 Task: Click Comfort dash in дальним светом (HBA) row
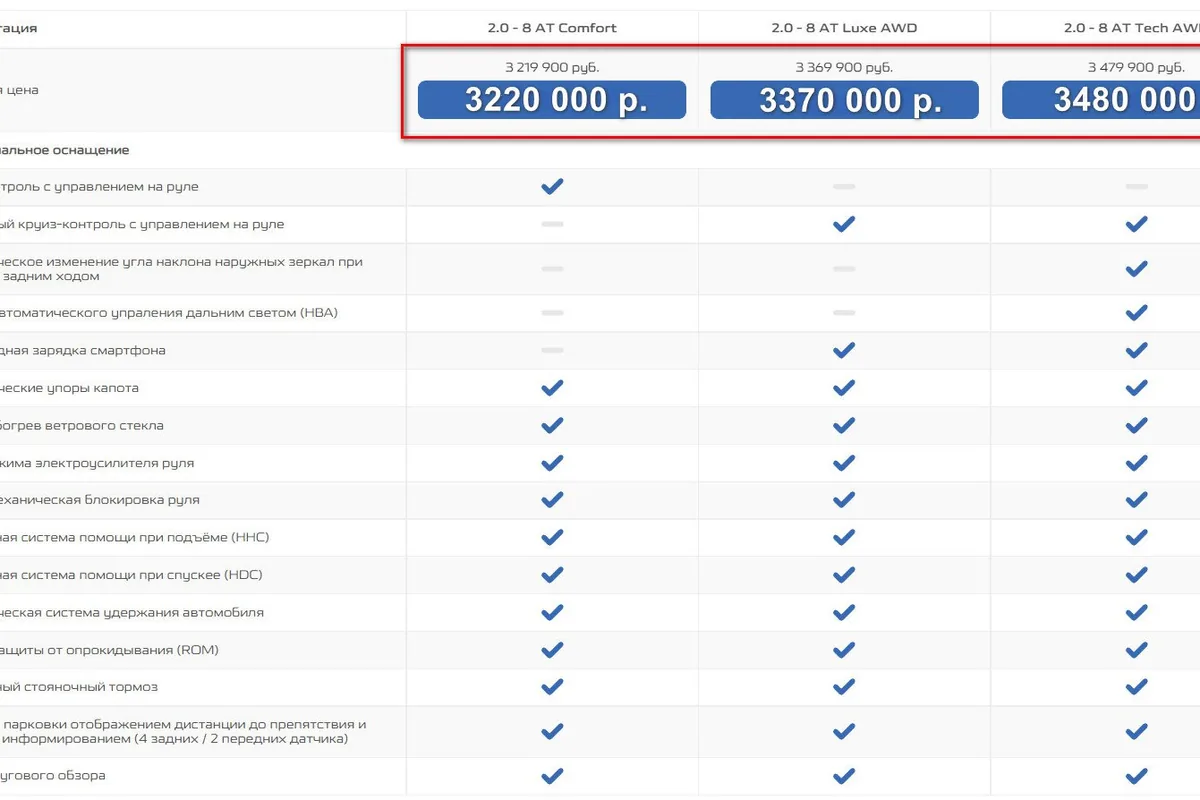[552, 313]
